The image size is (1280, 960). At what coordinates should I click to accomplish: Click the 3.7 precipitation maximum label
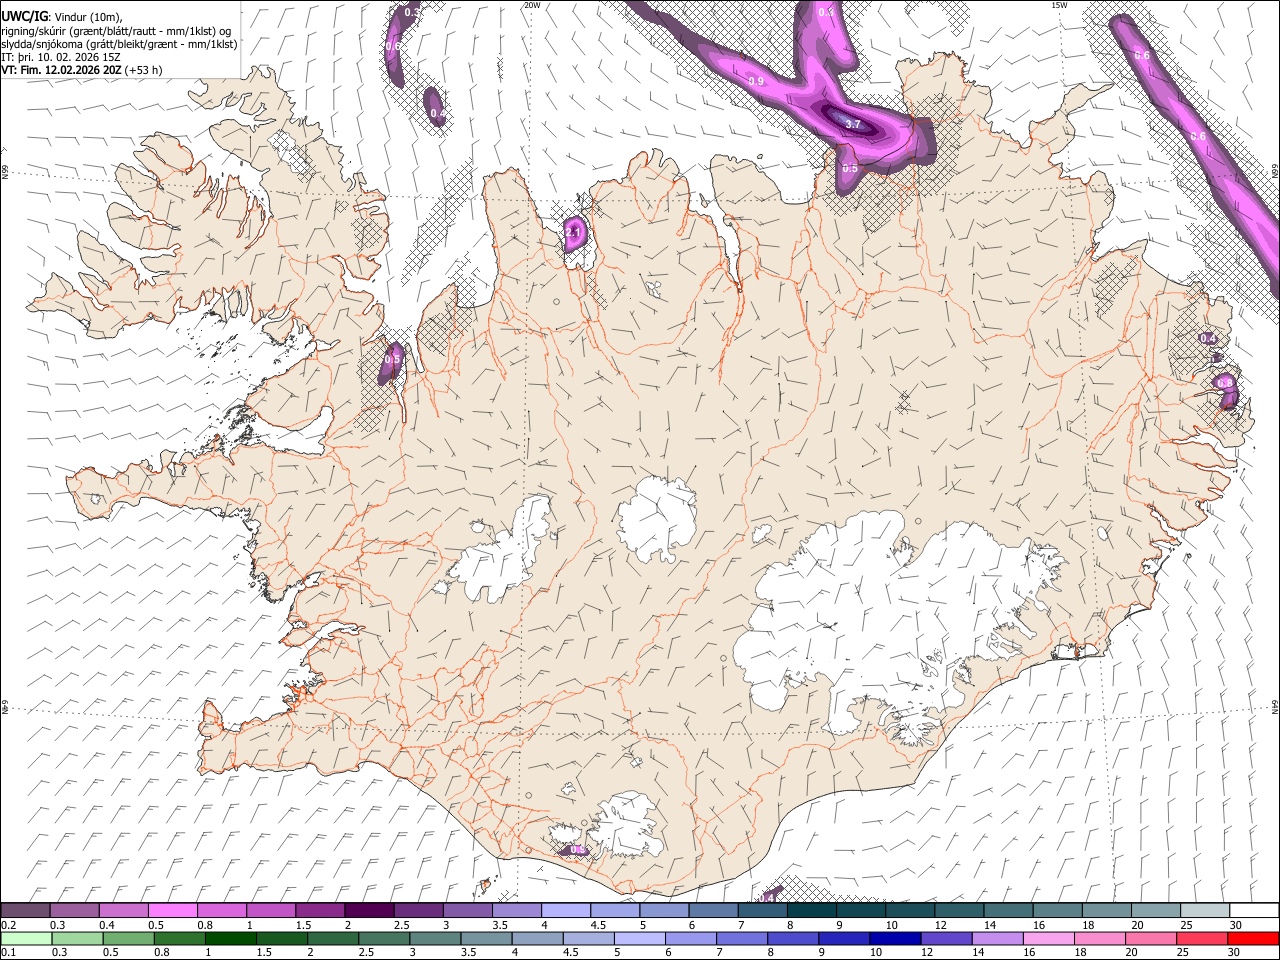tap(853, 125)
